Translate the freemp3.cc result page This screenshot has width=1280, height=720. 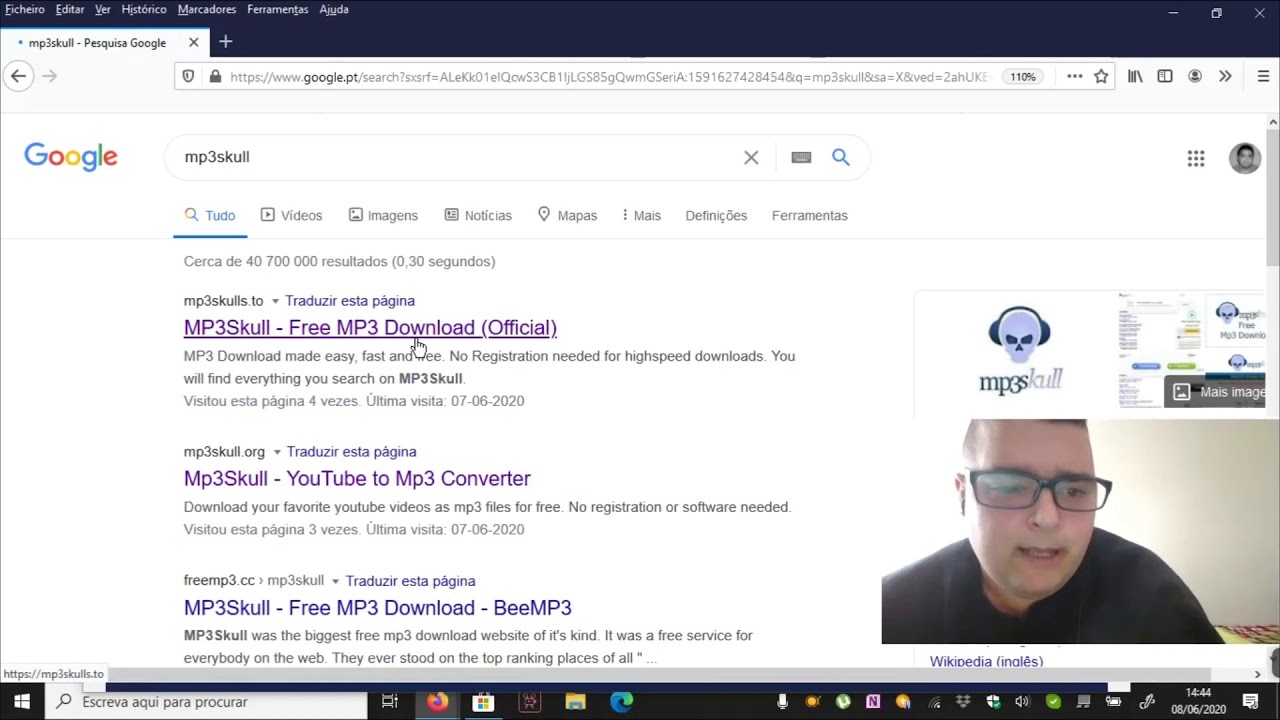click(x=410, y=581)
